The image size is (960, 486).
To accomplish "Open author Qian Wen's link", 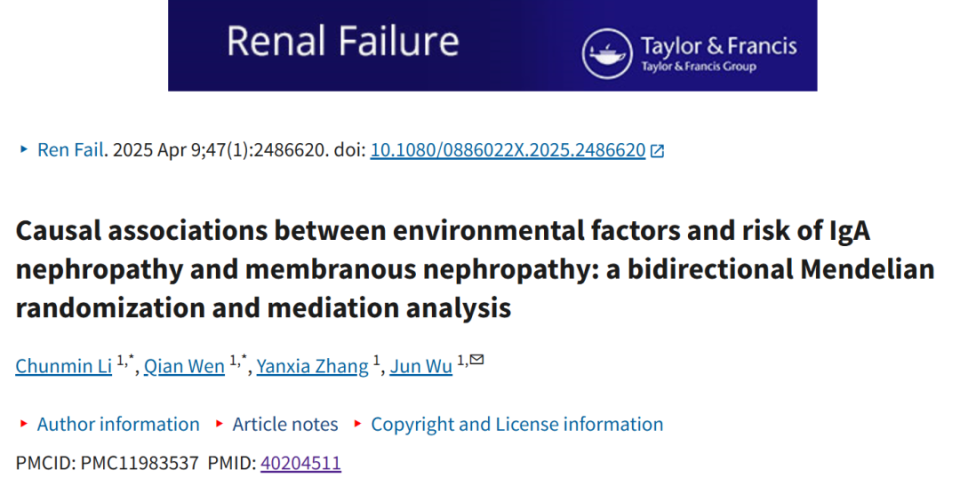I will (x=184, y=366).
